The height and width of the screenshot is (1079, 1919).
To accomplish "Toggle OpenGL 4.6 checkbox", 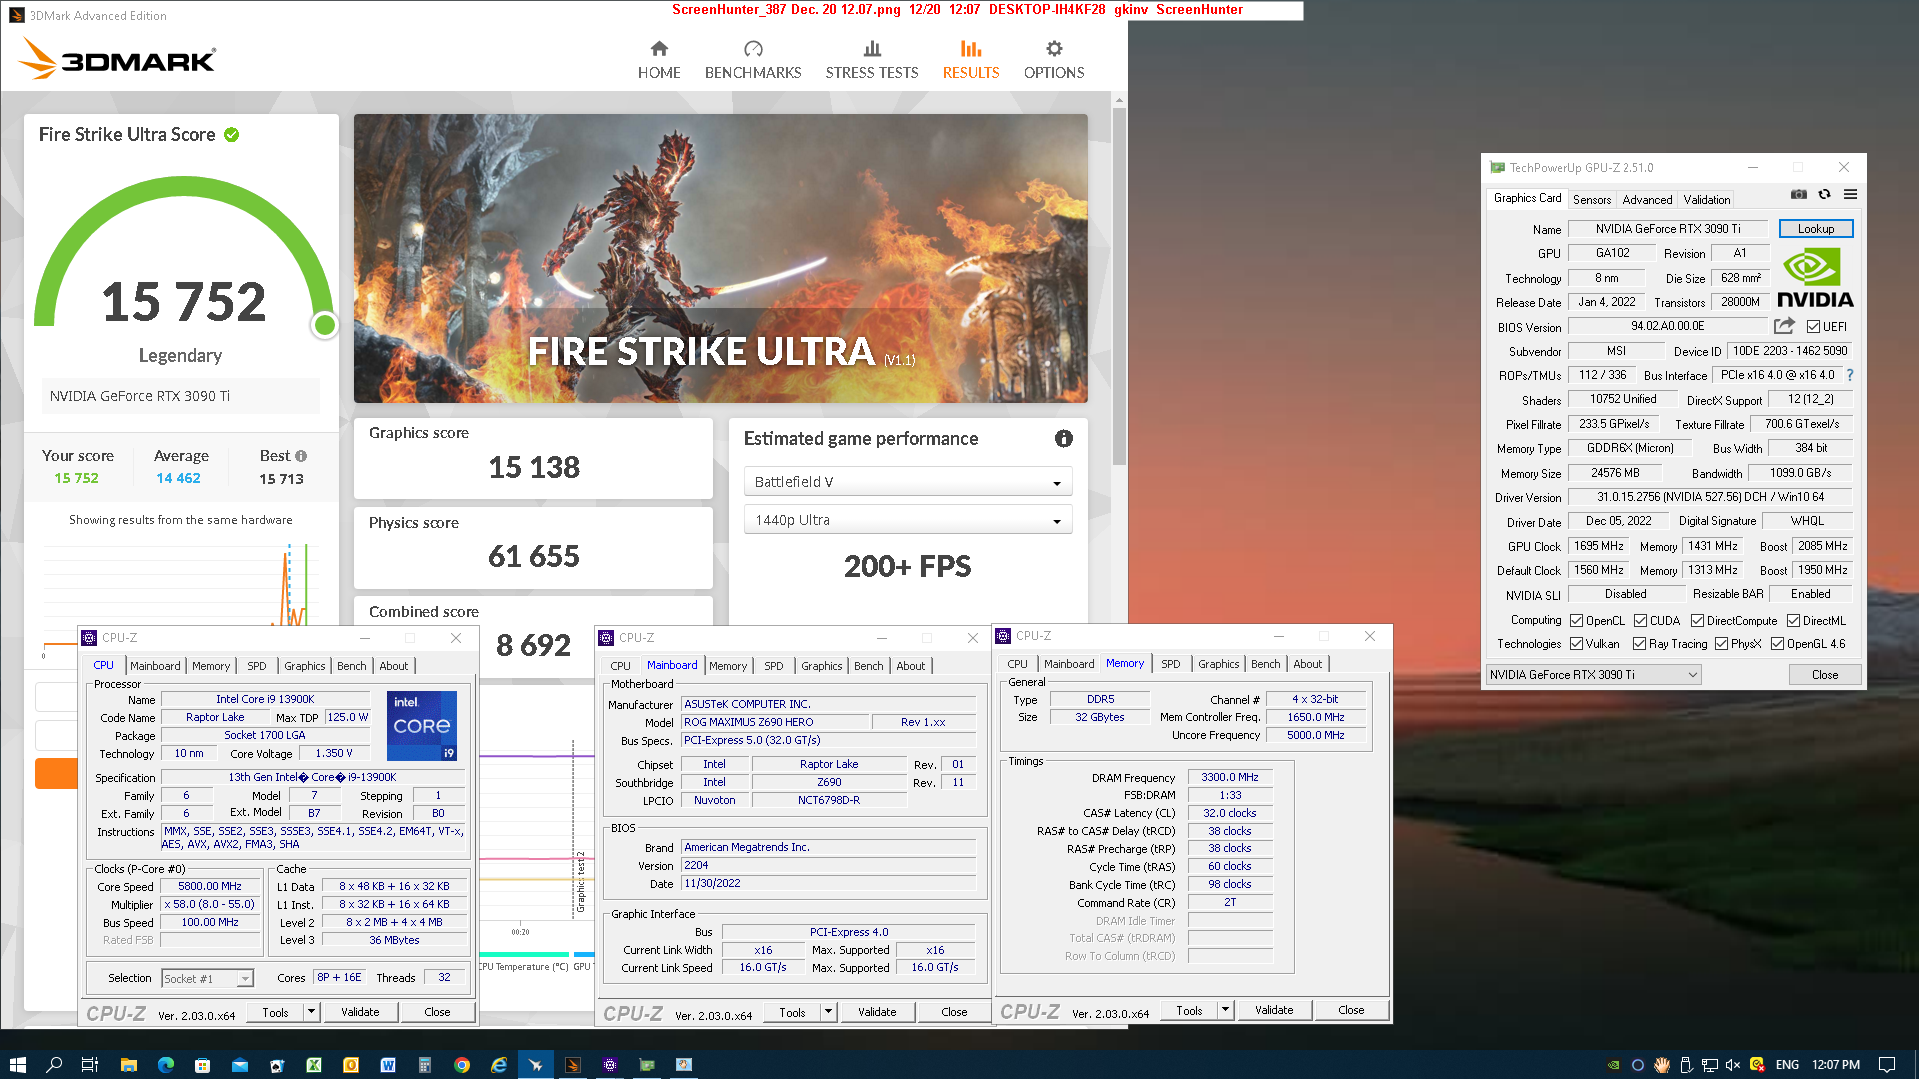I will click(x=1777, y=644).
